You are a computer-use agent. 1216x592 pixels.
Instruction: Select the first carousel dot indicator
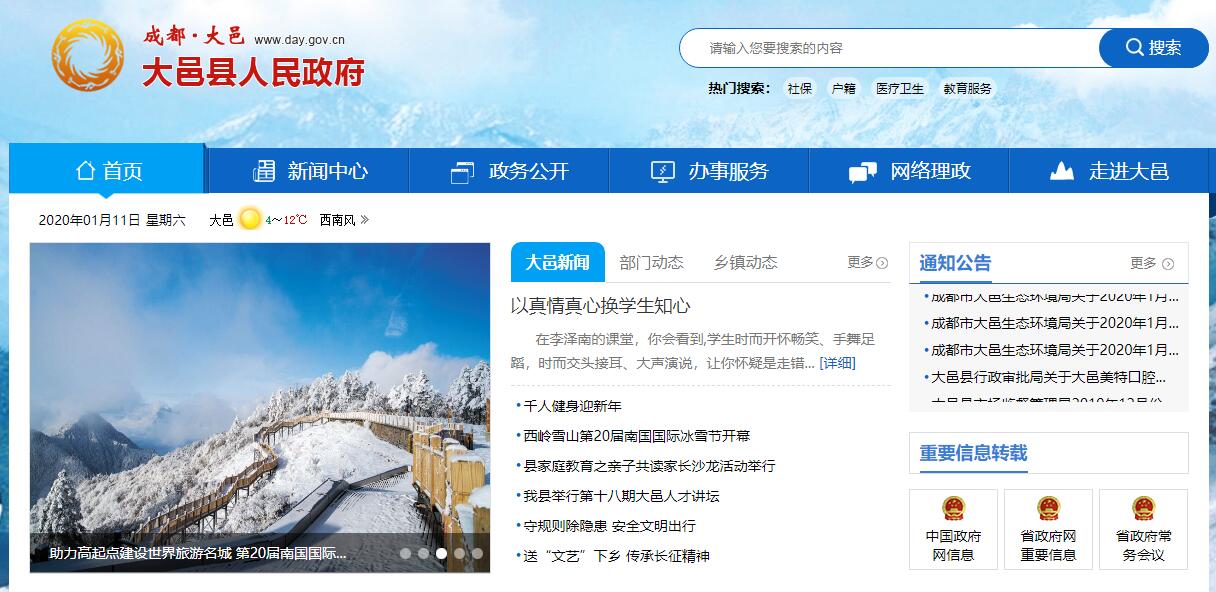(x=405, y=553)
